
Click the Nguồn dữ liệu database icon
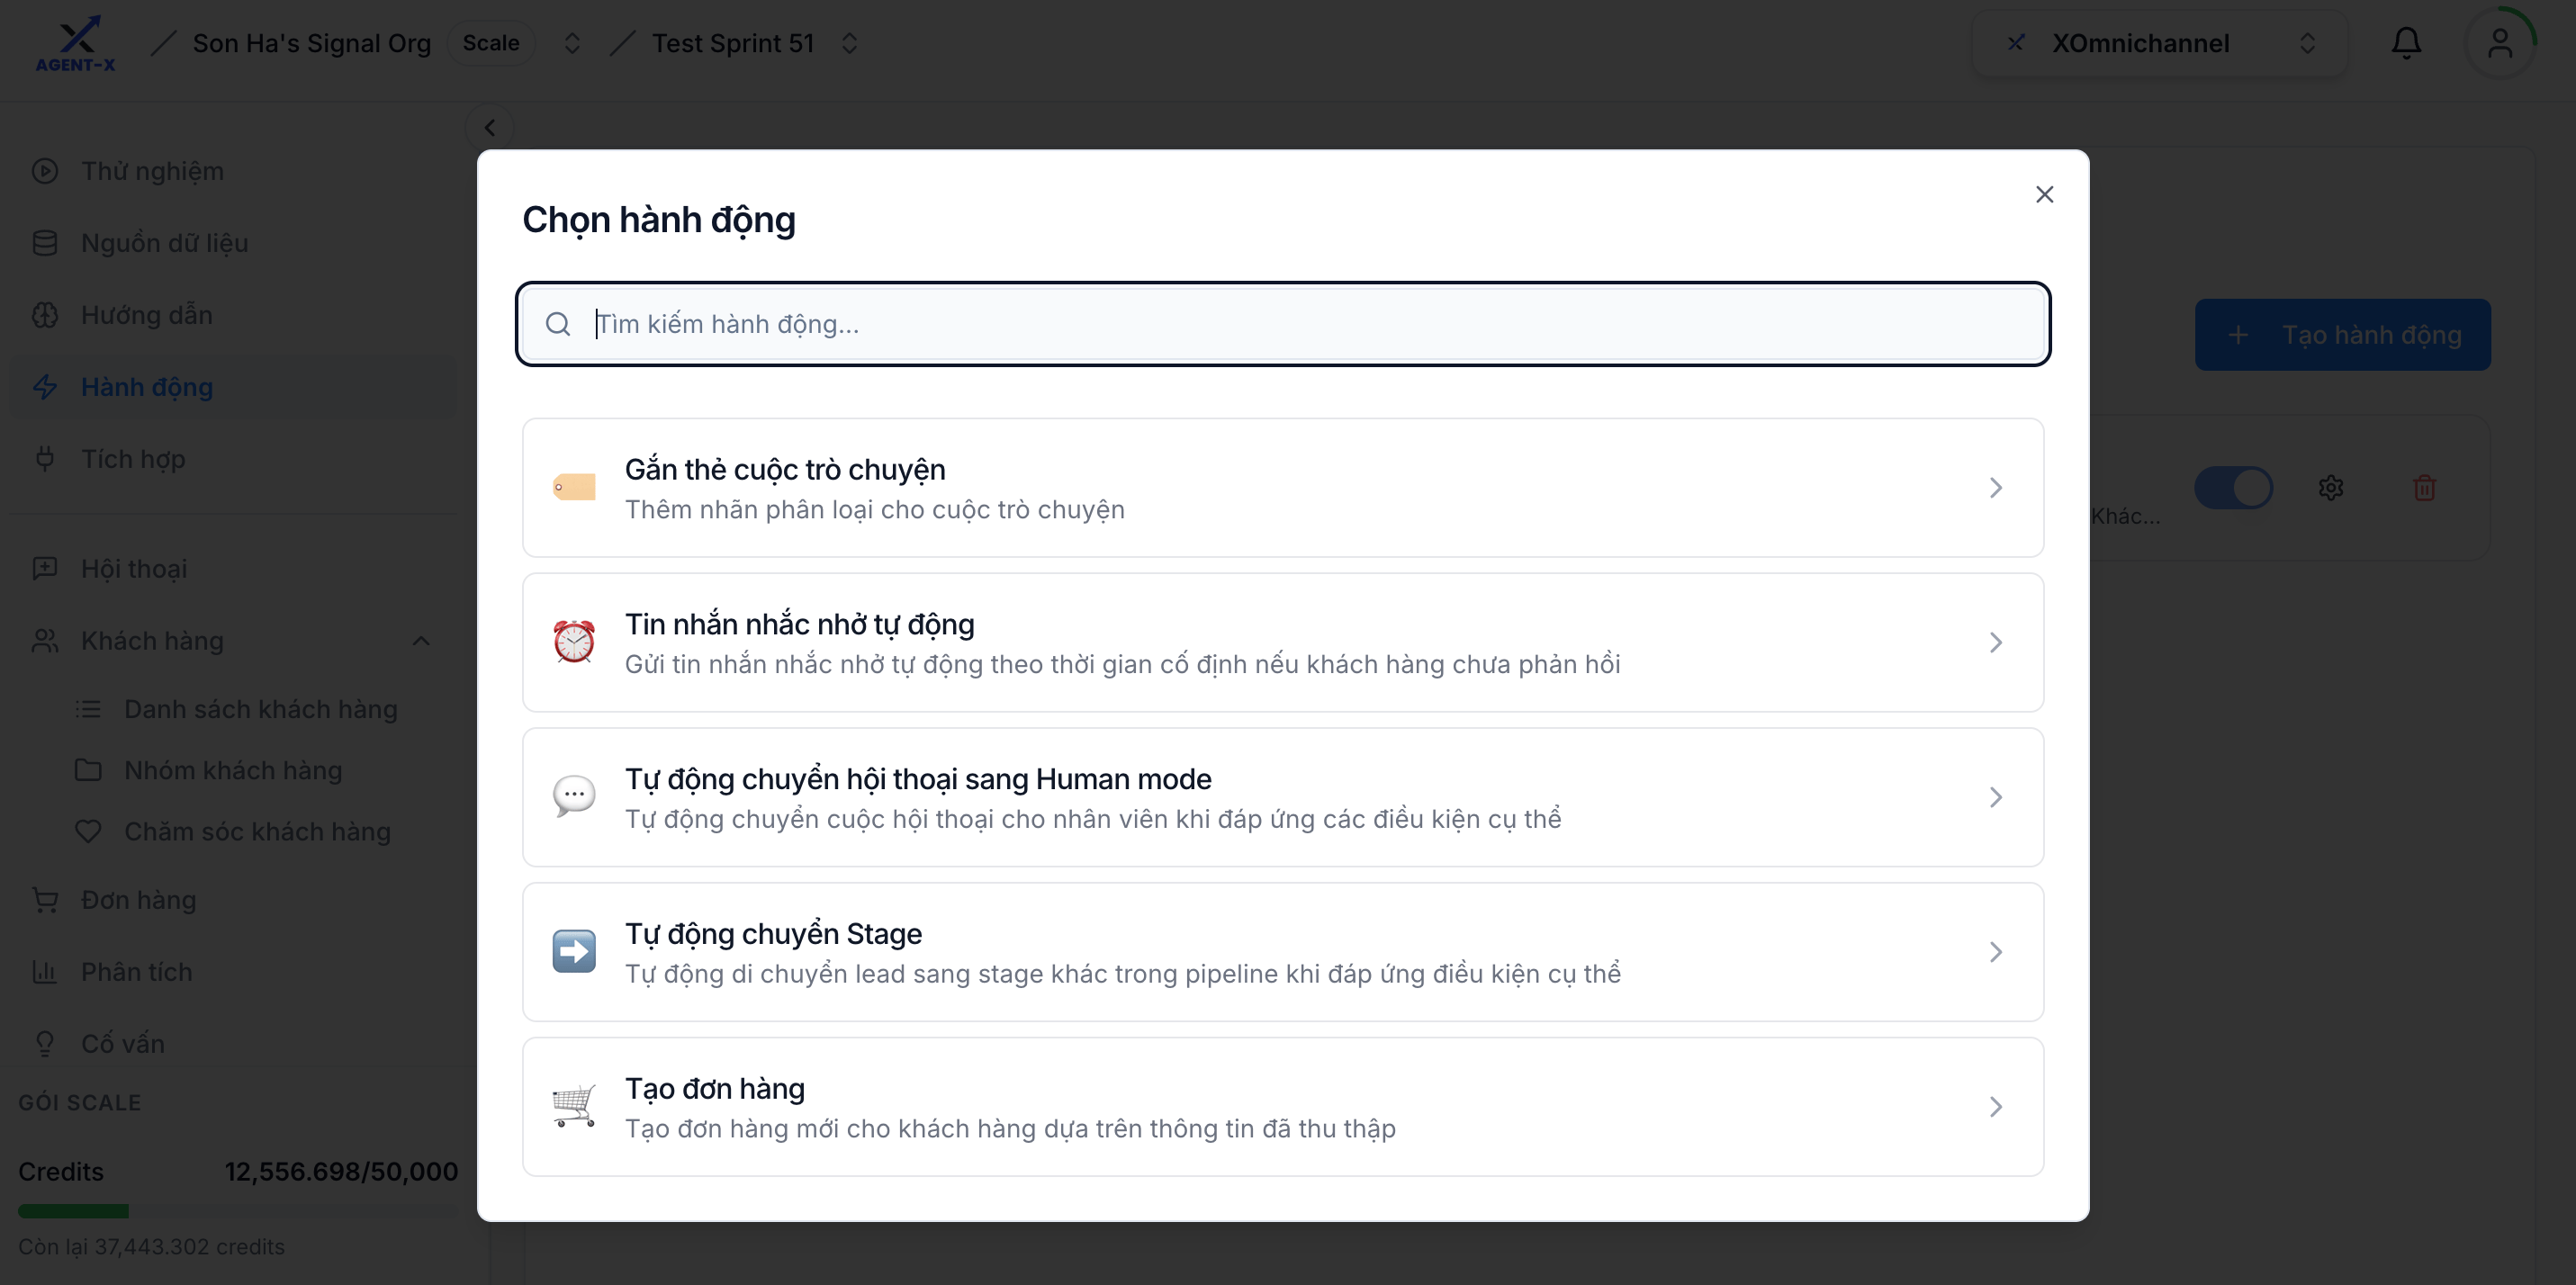point(45,243)
